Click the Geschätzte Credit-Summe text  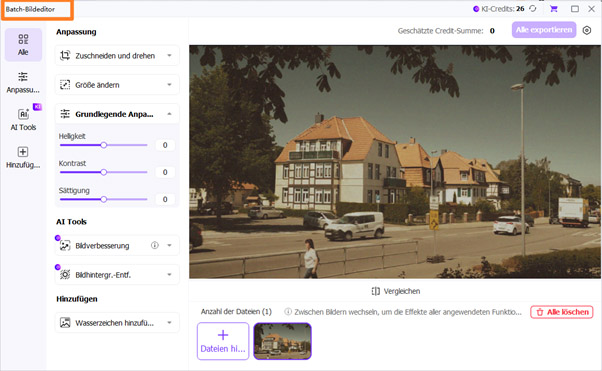440,31
